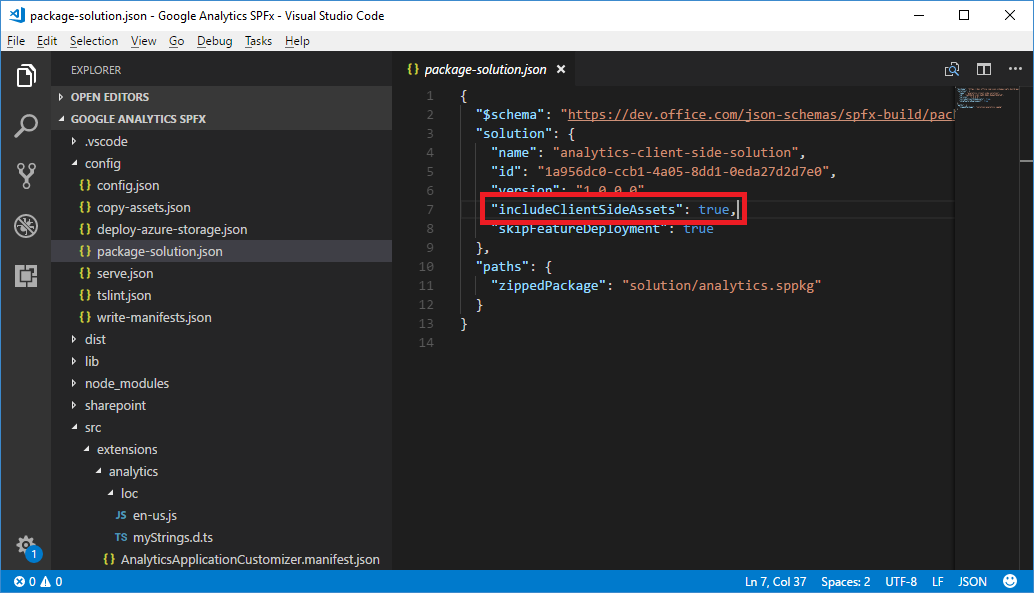Open the Search panel in the activity bar

pyautogui.click(x=26, y=126)
